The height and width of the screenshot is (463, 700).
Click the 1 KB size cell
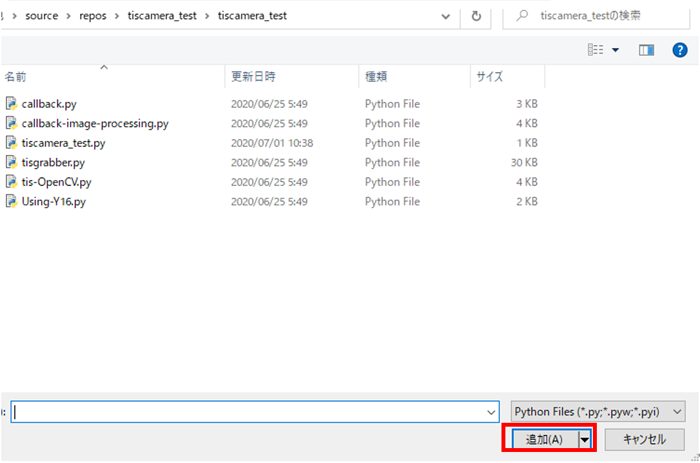(x=527, y=143)
